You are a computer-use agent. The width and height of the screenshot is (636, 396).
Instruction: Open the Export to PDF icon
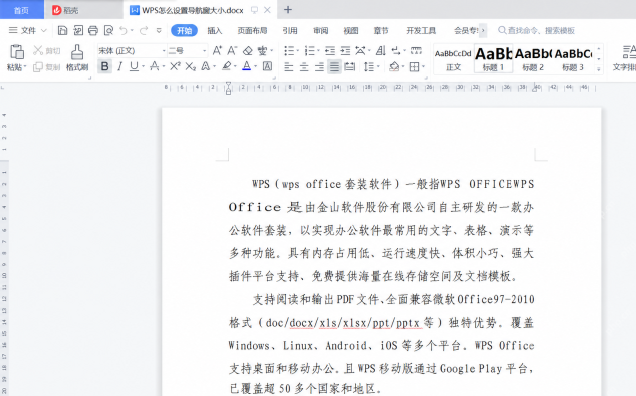coord(78,30)
